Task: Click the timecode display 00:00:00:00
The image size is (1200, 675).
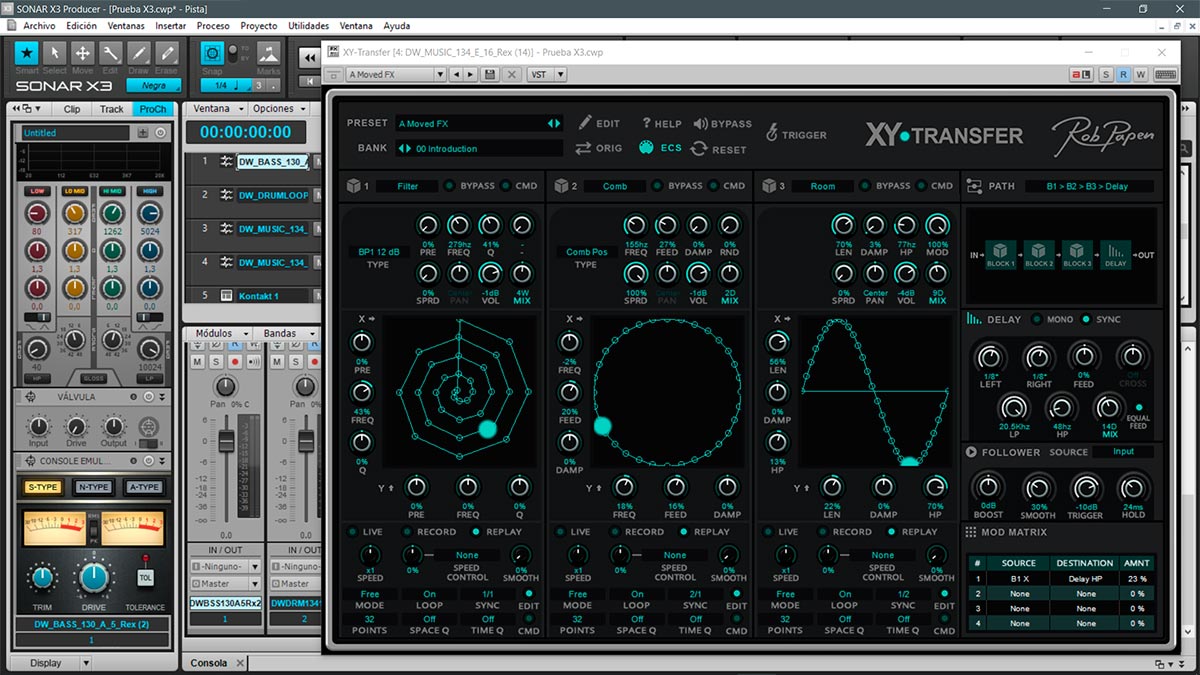Action: coord(245,132)
